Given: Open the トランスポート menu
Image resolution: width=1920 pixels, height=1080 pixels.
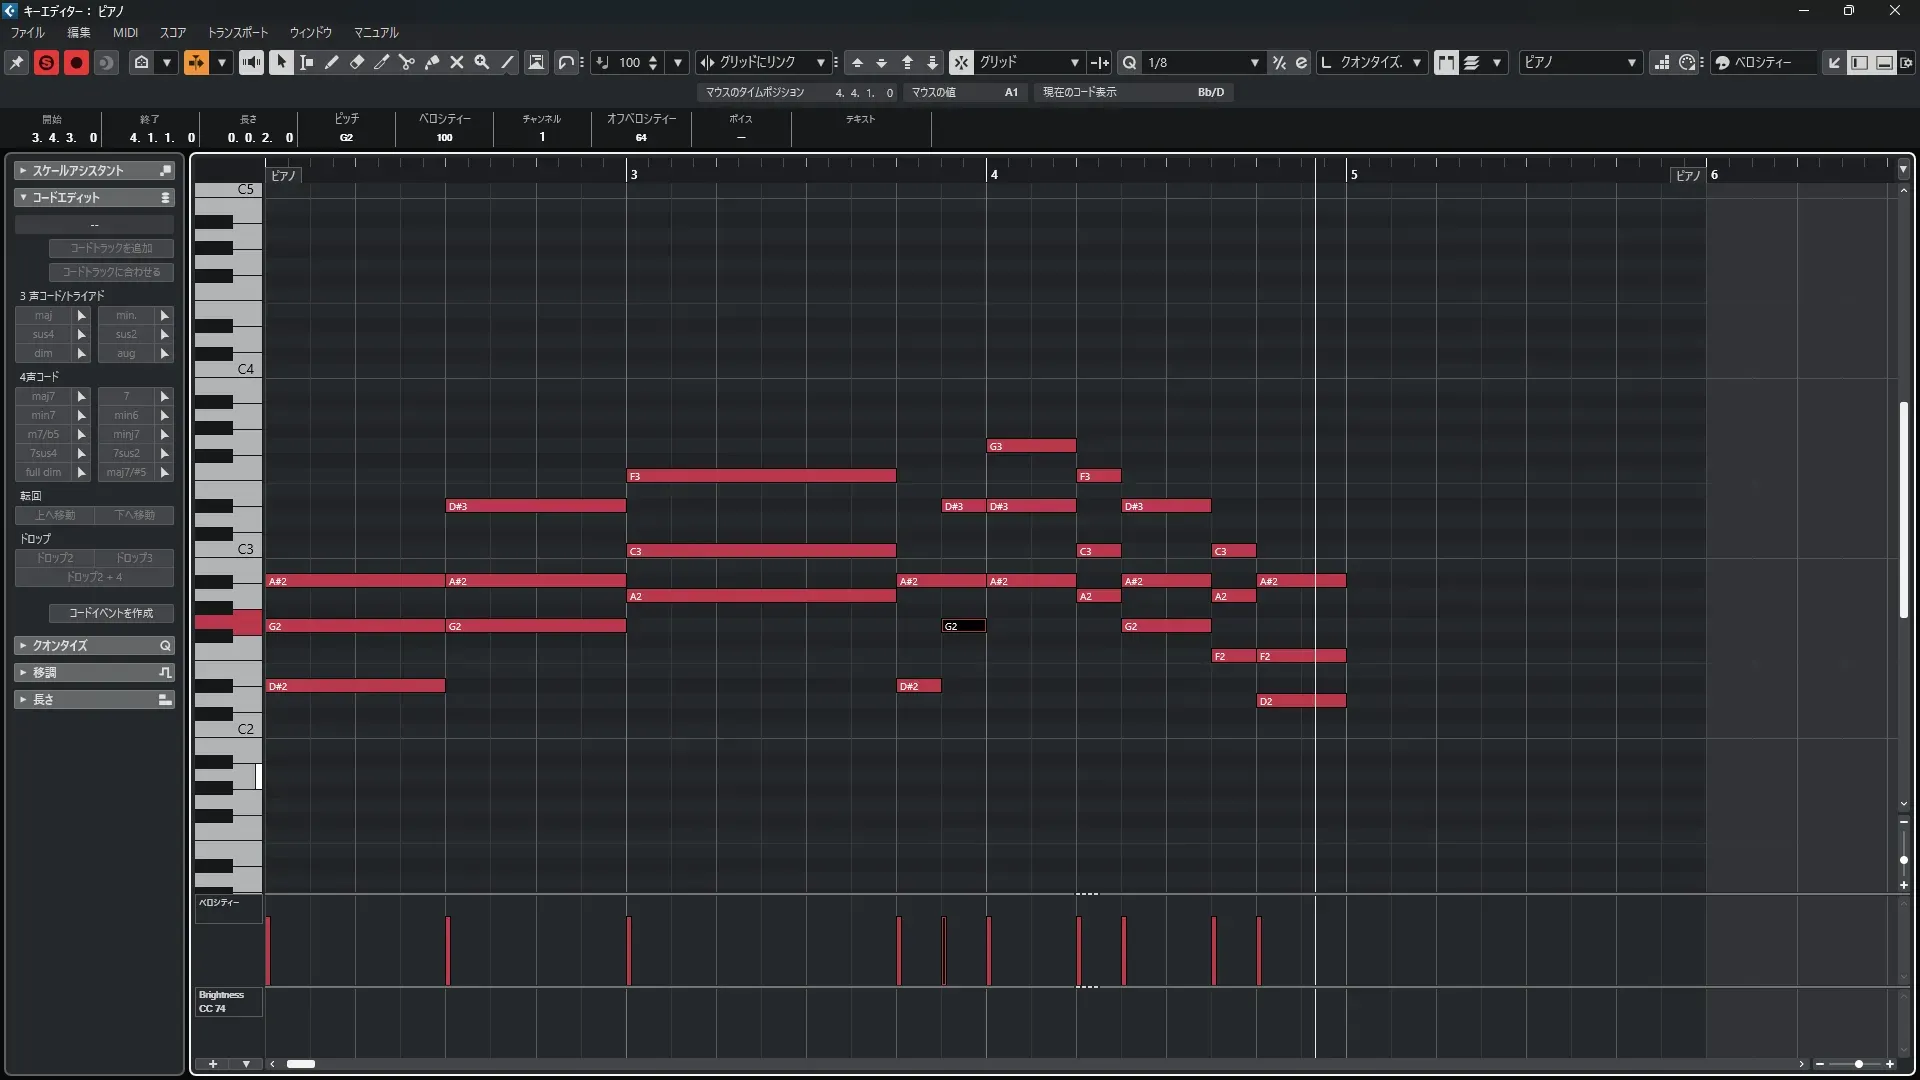Looking at the screenshot, I should click(x=237, y=32).
